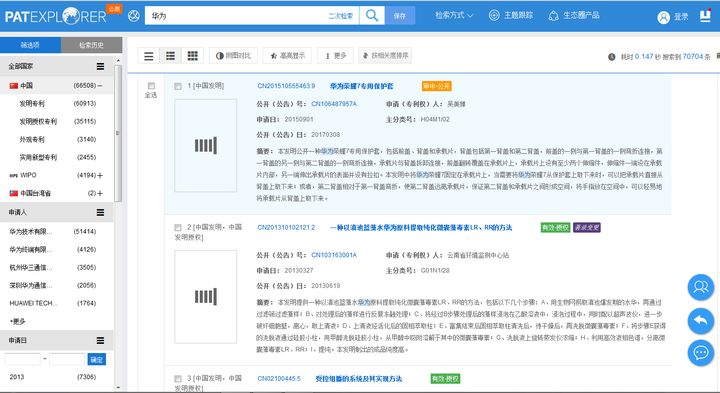This screenshot has width=720, height=393.
Task: Open 生态圈产品 in top navigation
Action: (x=574, y=16)
